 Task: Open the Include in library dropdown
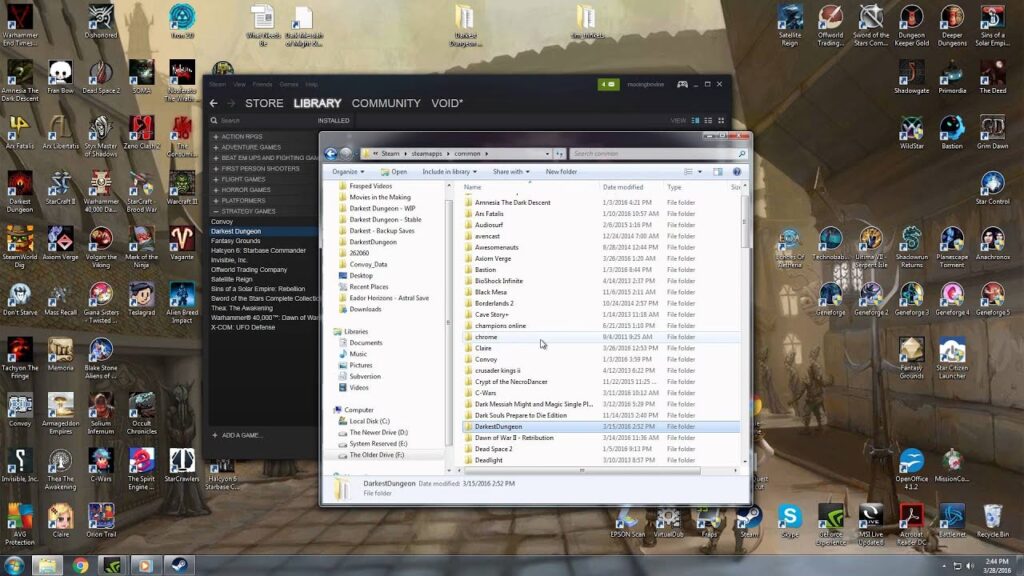[x=449, y=172]
